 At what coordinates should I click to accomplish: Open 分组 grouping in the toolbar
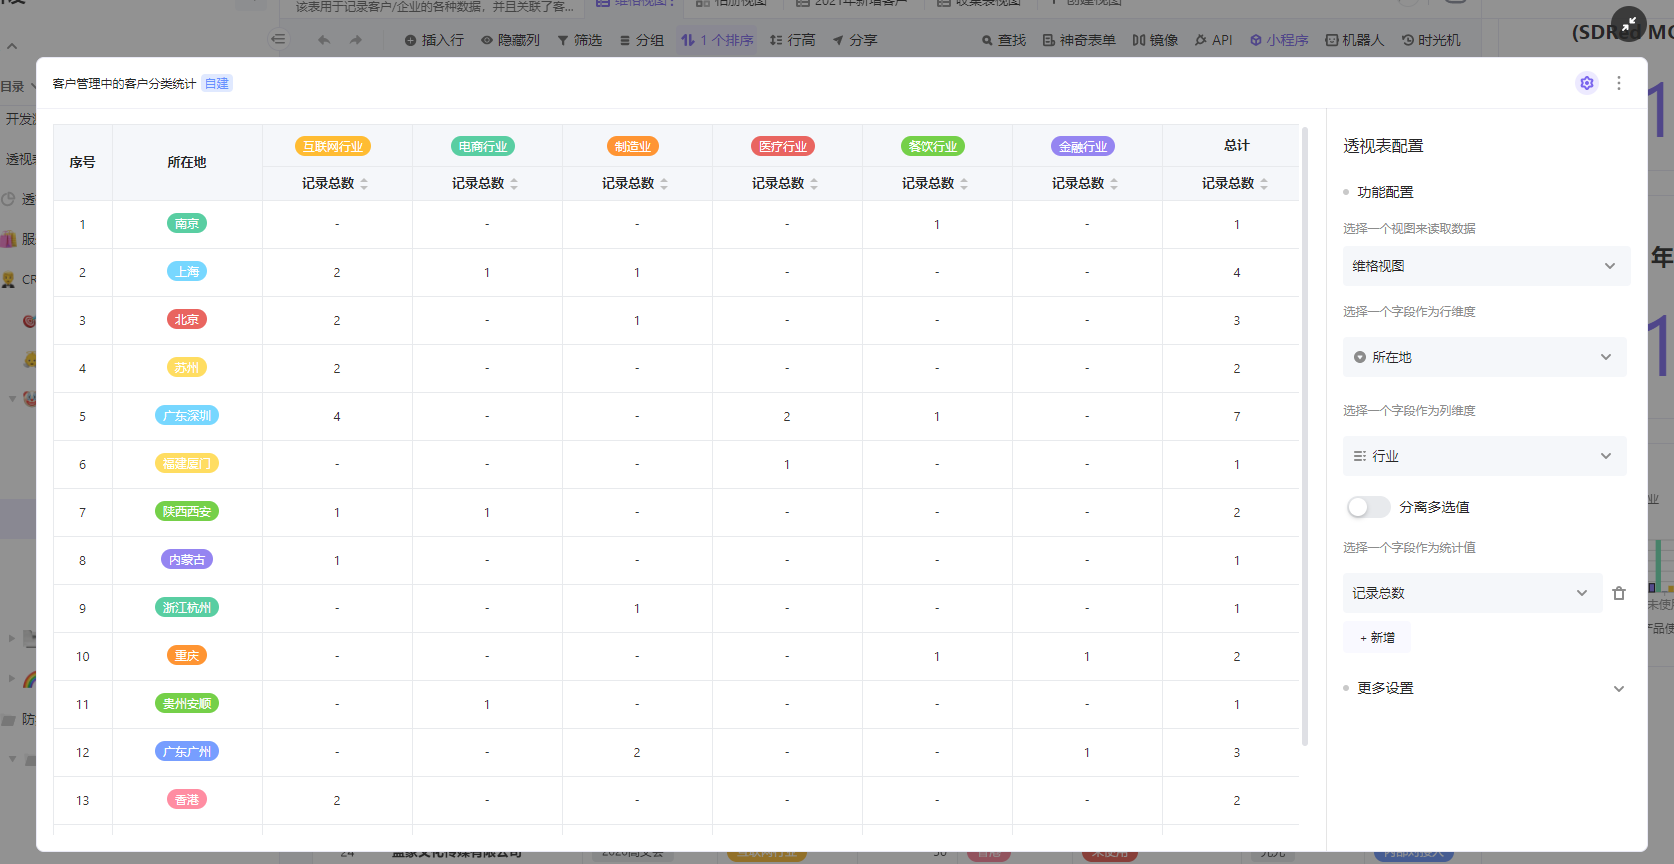click(641, 40)
